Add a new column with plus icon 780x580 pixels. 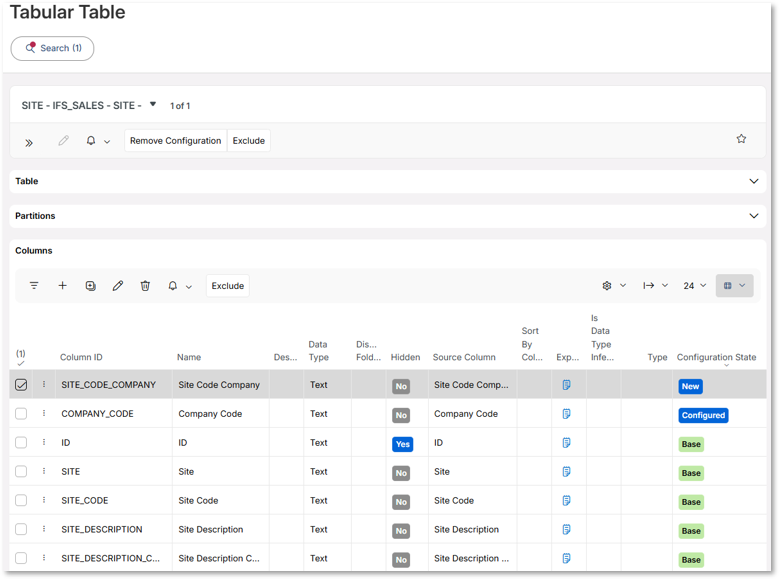pos(62,286)
